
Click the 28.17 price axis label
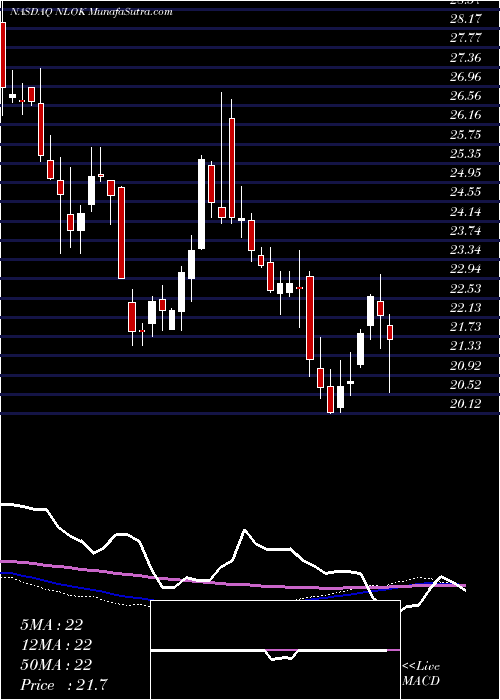pos(466,19)
